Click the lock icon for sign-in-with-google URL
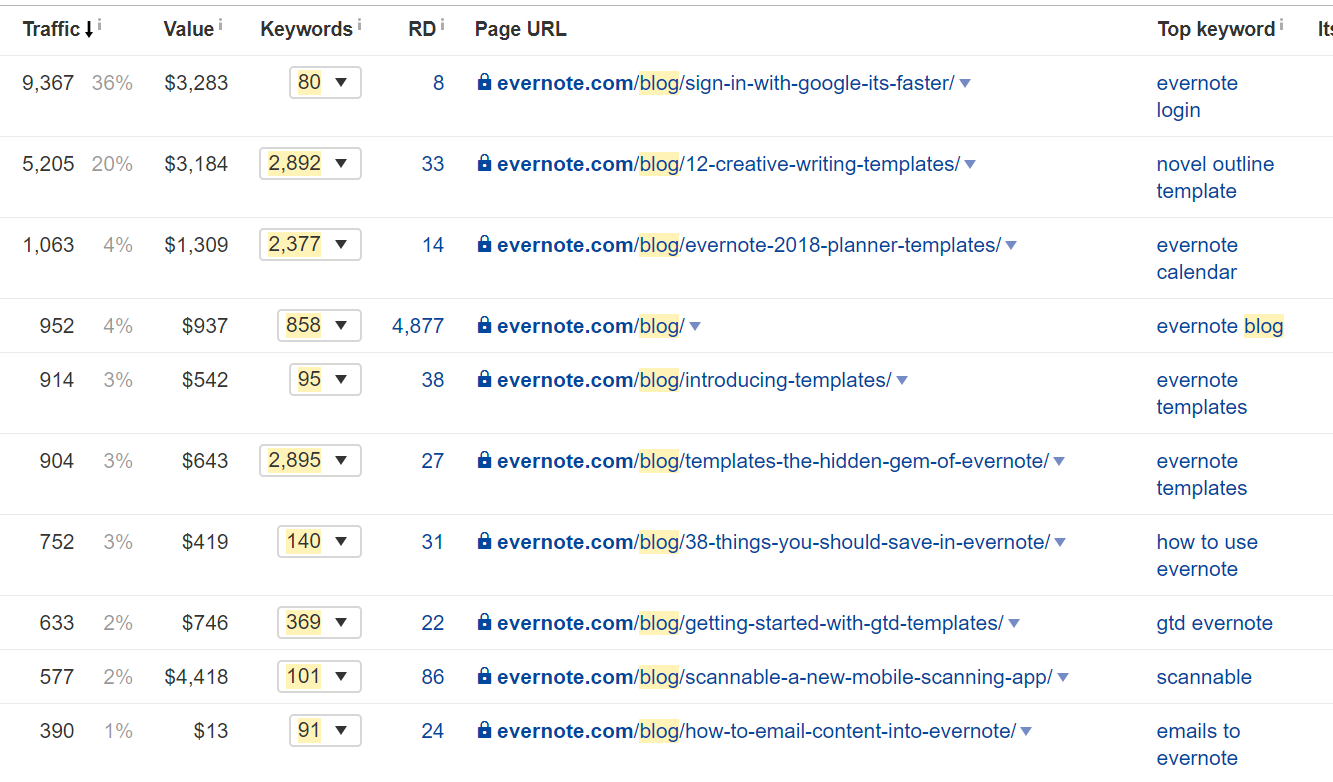 coord(484,82)
